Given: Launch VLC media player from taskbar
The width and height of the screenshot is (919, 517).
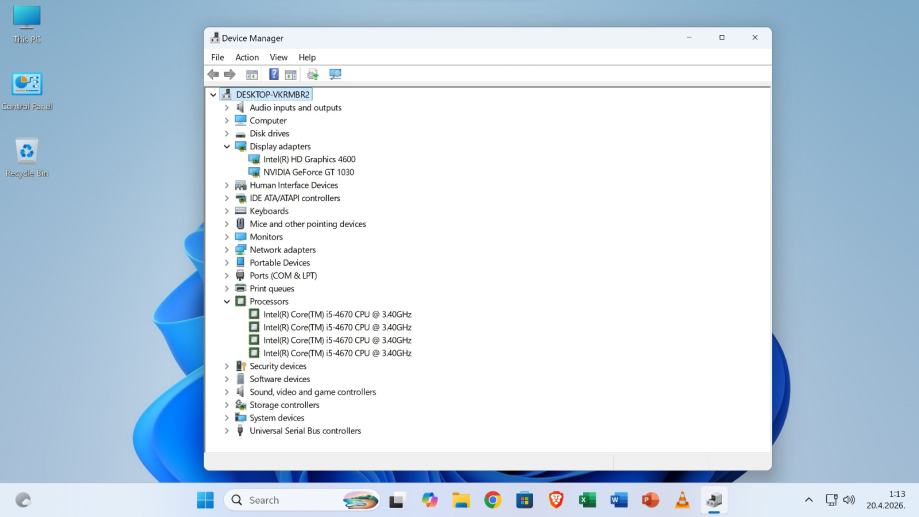Looking at the screenshot, I should pyautogui.click(x=682, y=500).
